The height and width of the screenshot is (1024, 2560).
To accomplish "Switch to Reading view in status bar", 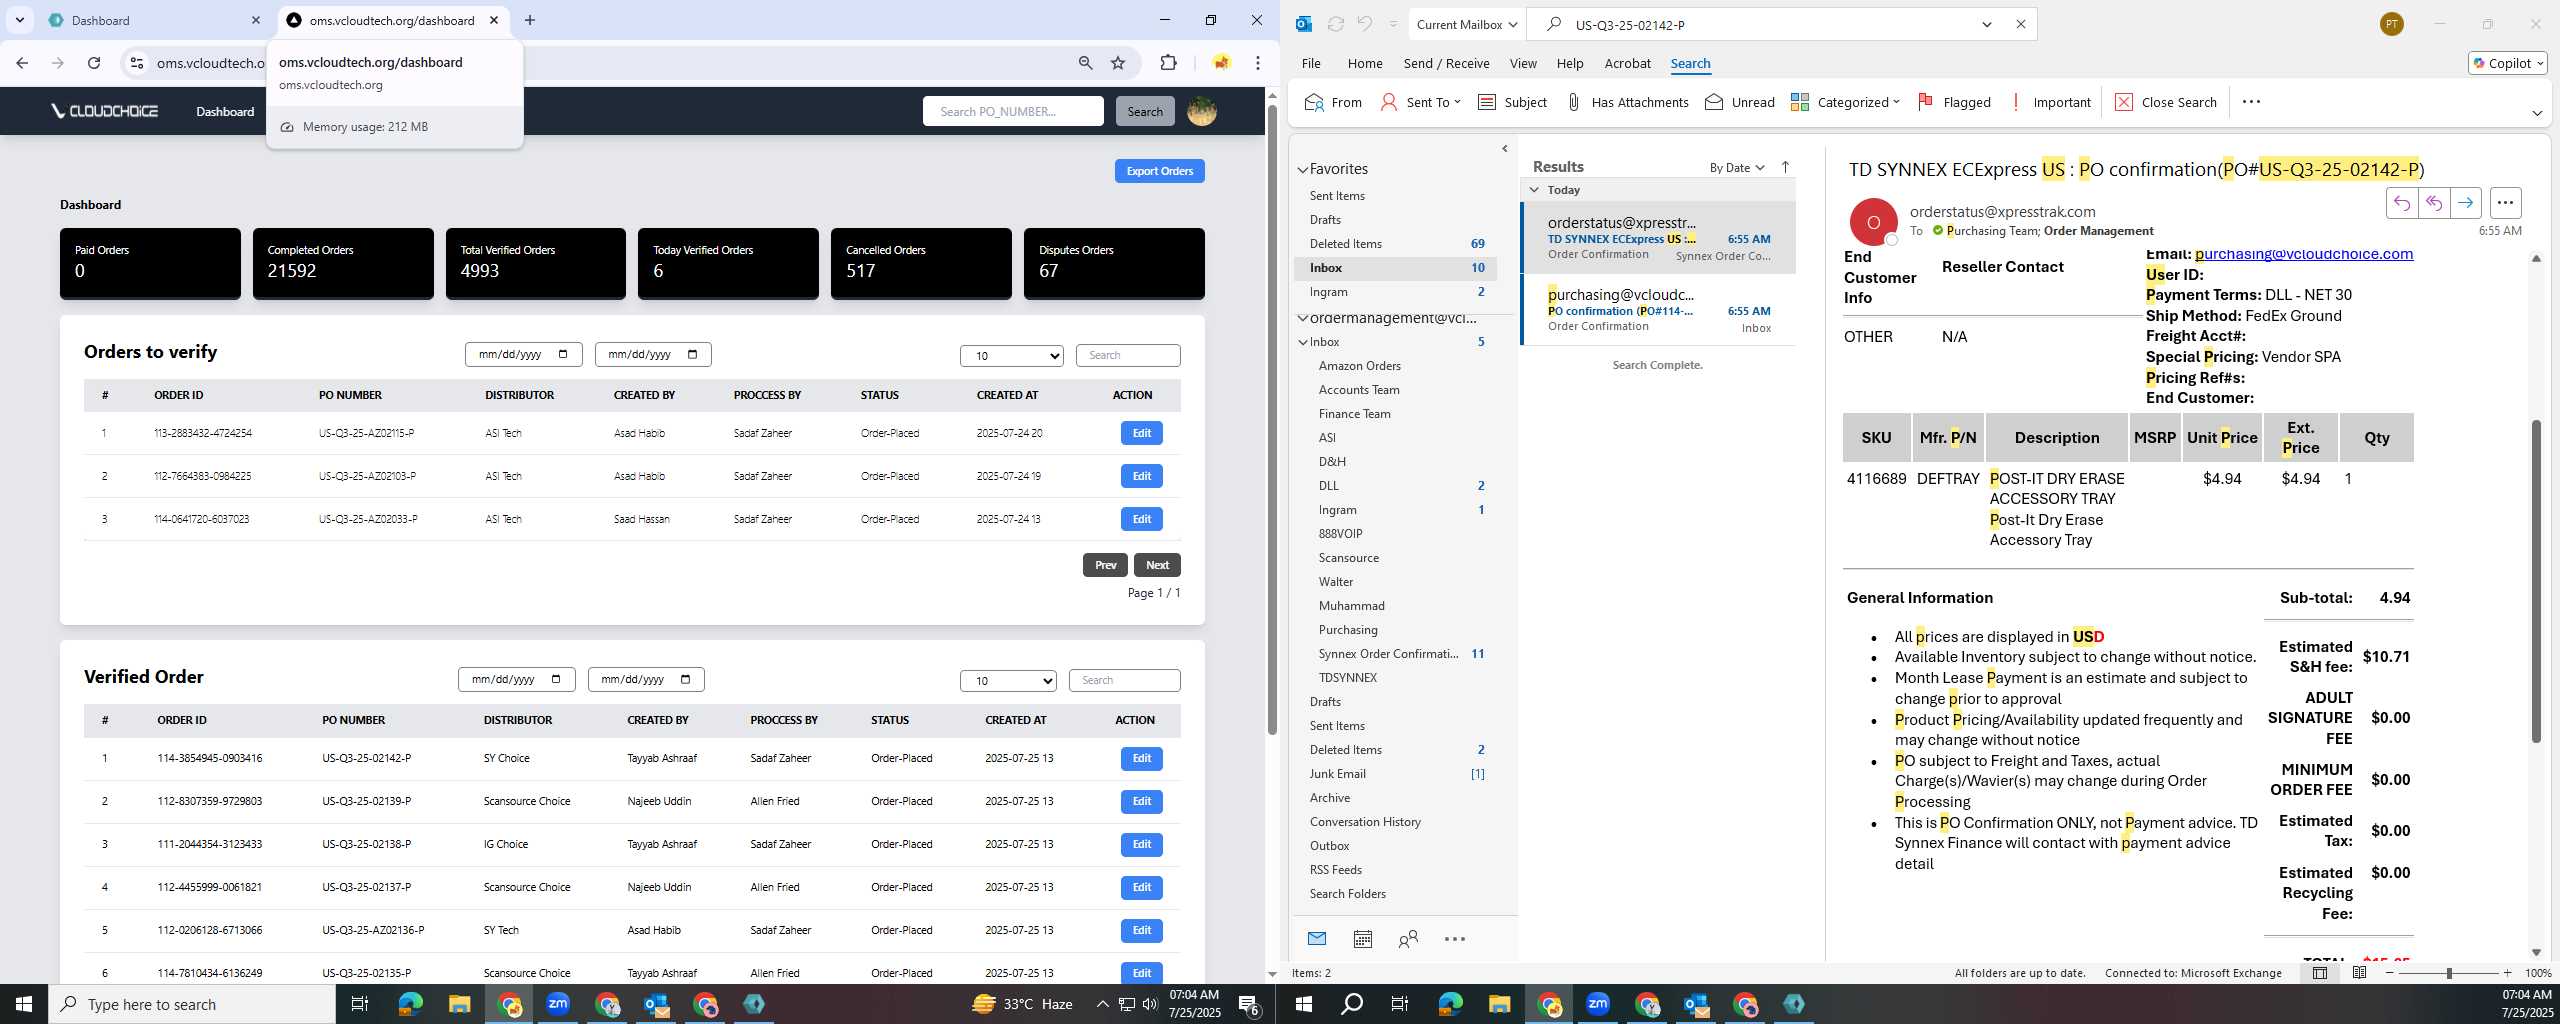I will (x=2359, y=973).
